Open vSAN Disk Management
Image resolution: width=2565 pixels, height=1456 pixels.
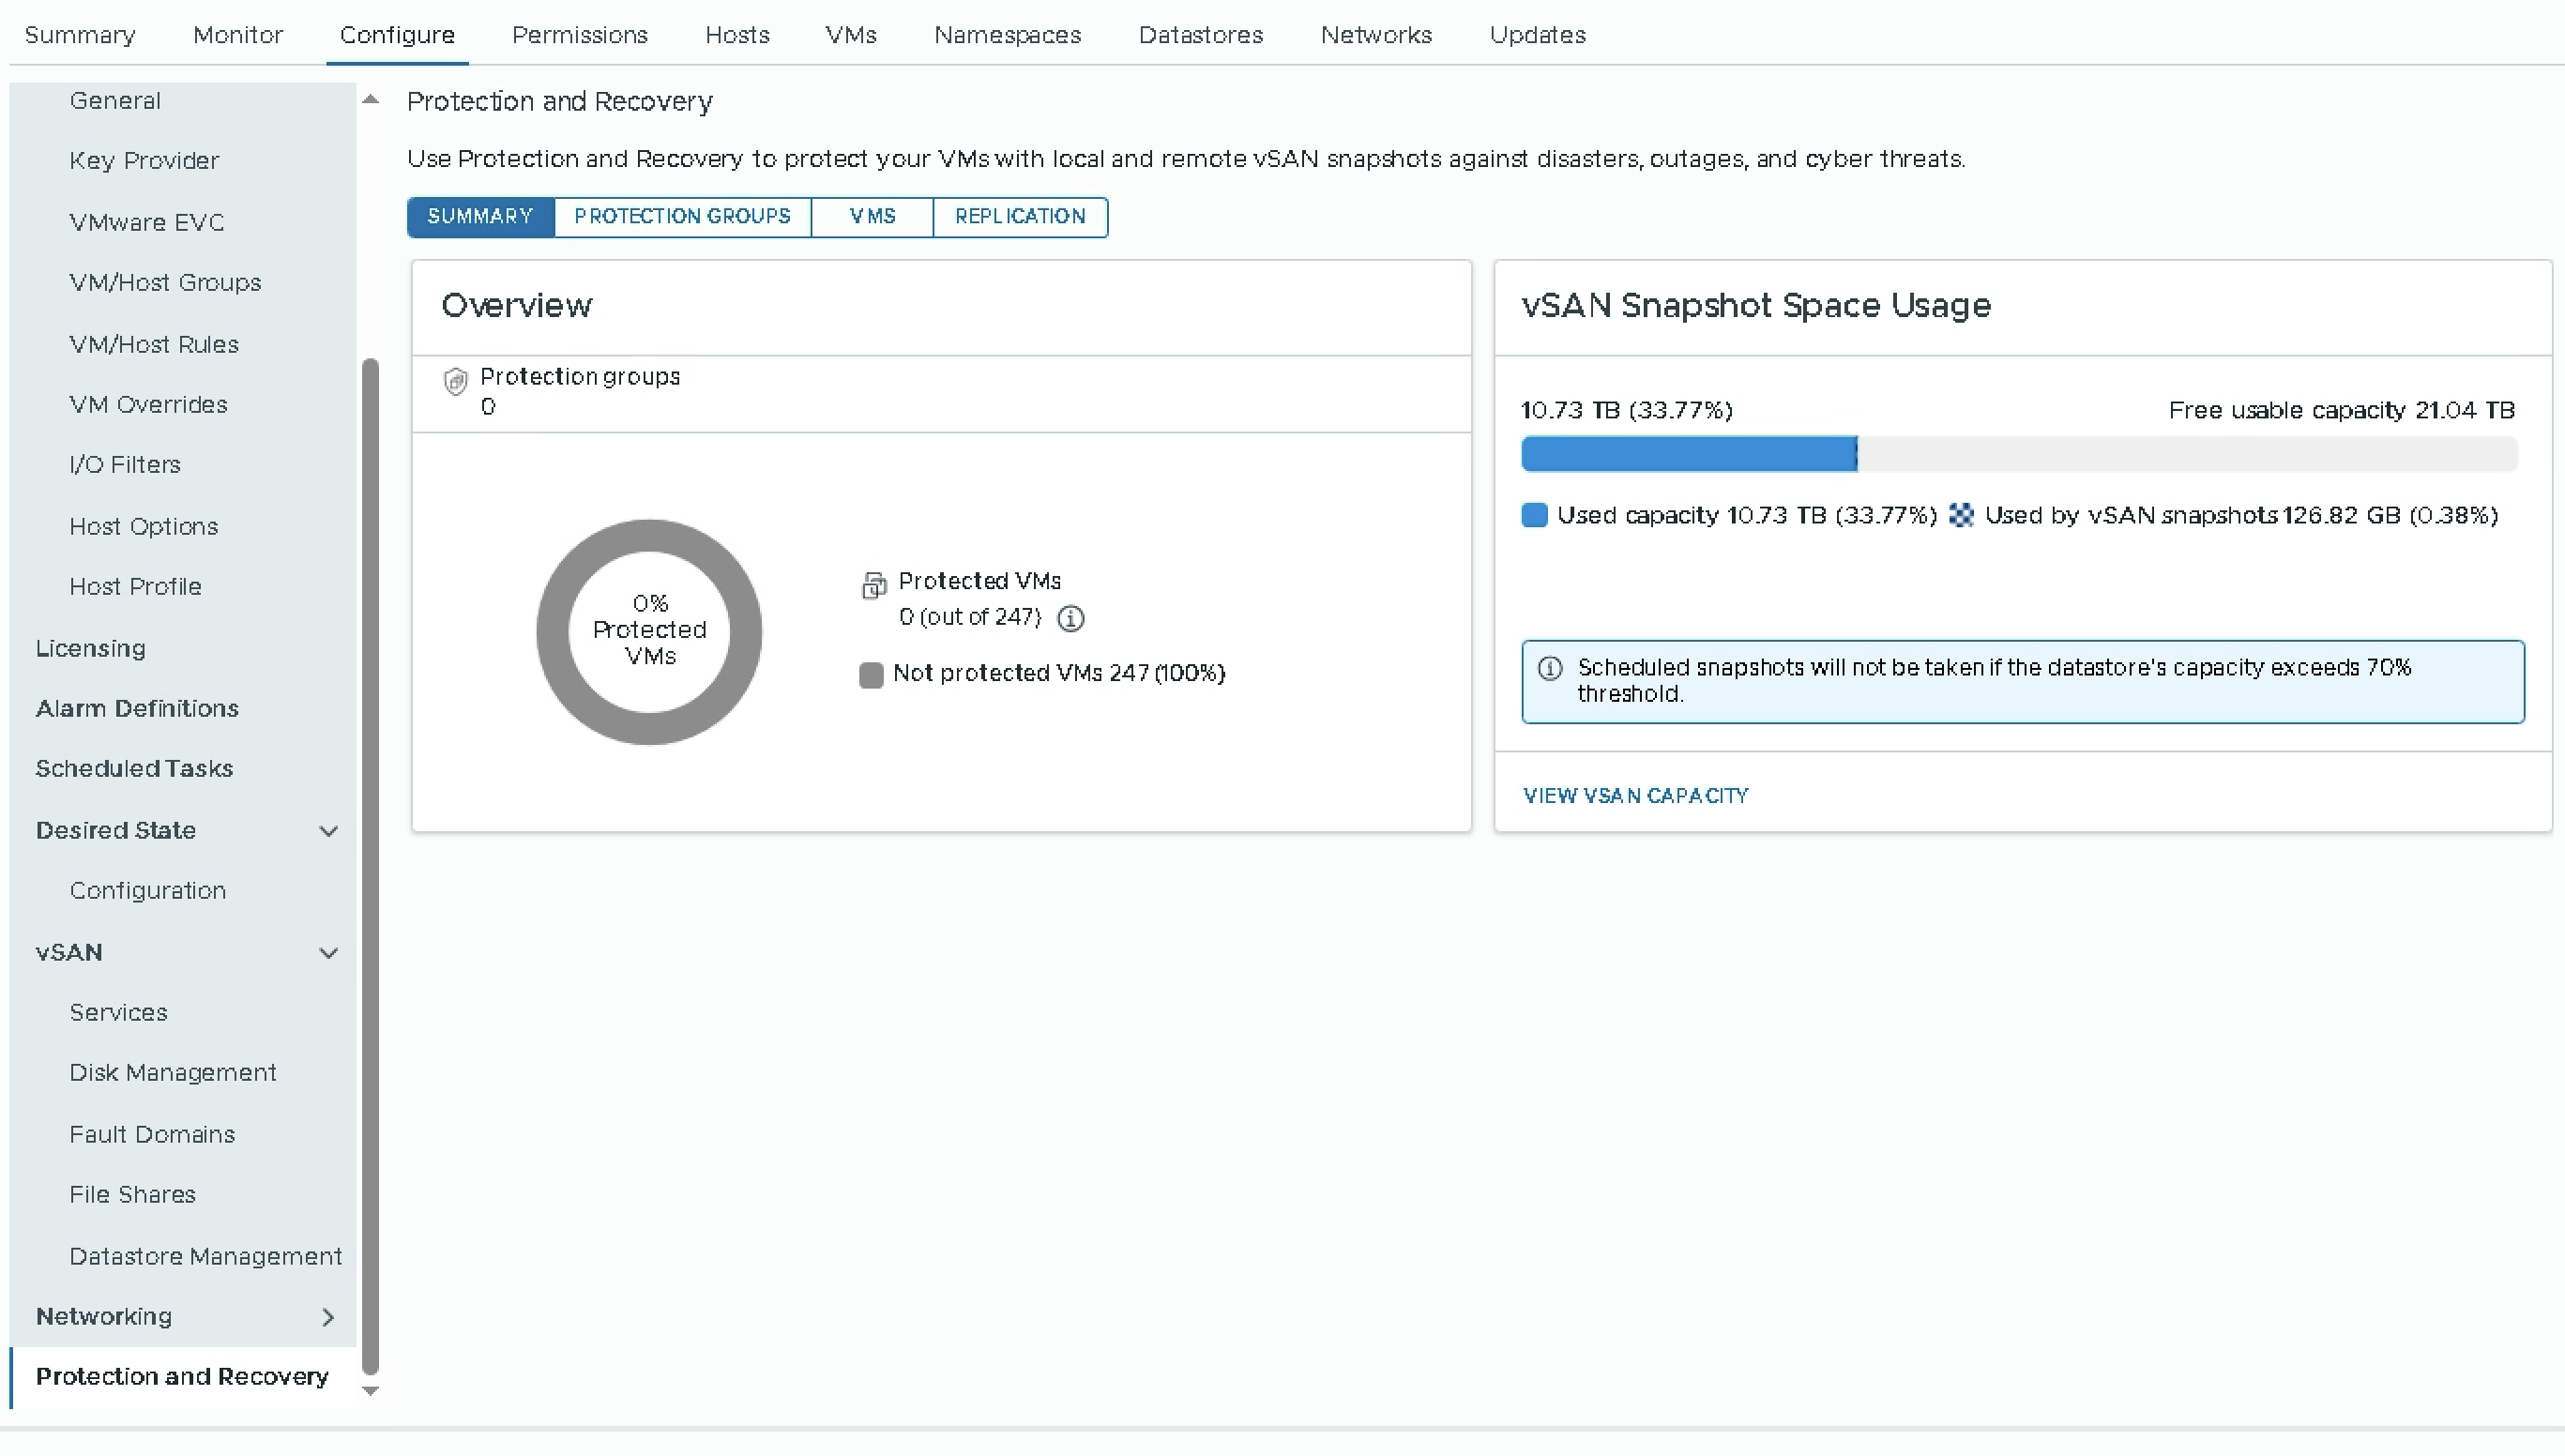click(x=173, y=1073)
